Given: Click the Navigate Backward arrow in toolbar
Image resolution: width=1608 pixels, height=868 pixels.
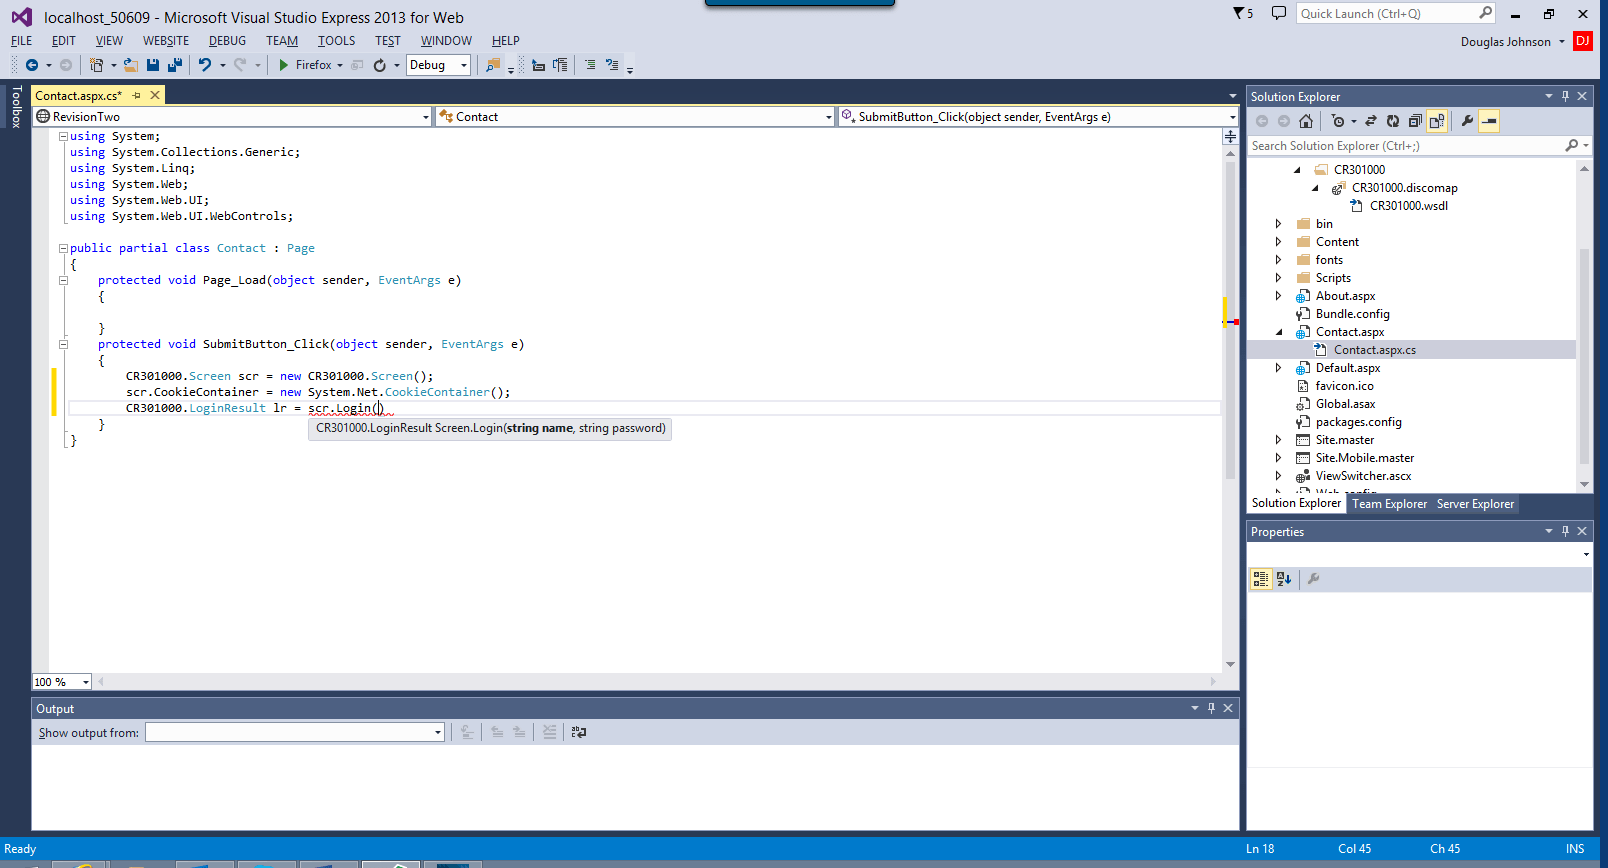Looking at the screenshot, I should coord(32,65).
